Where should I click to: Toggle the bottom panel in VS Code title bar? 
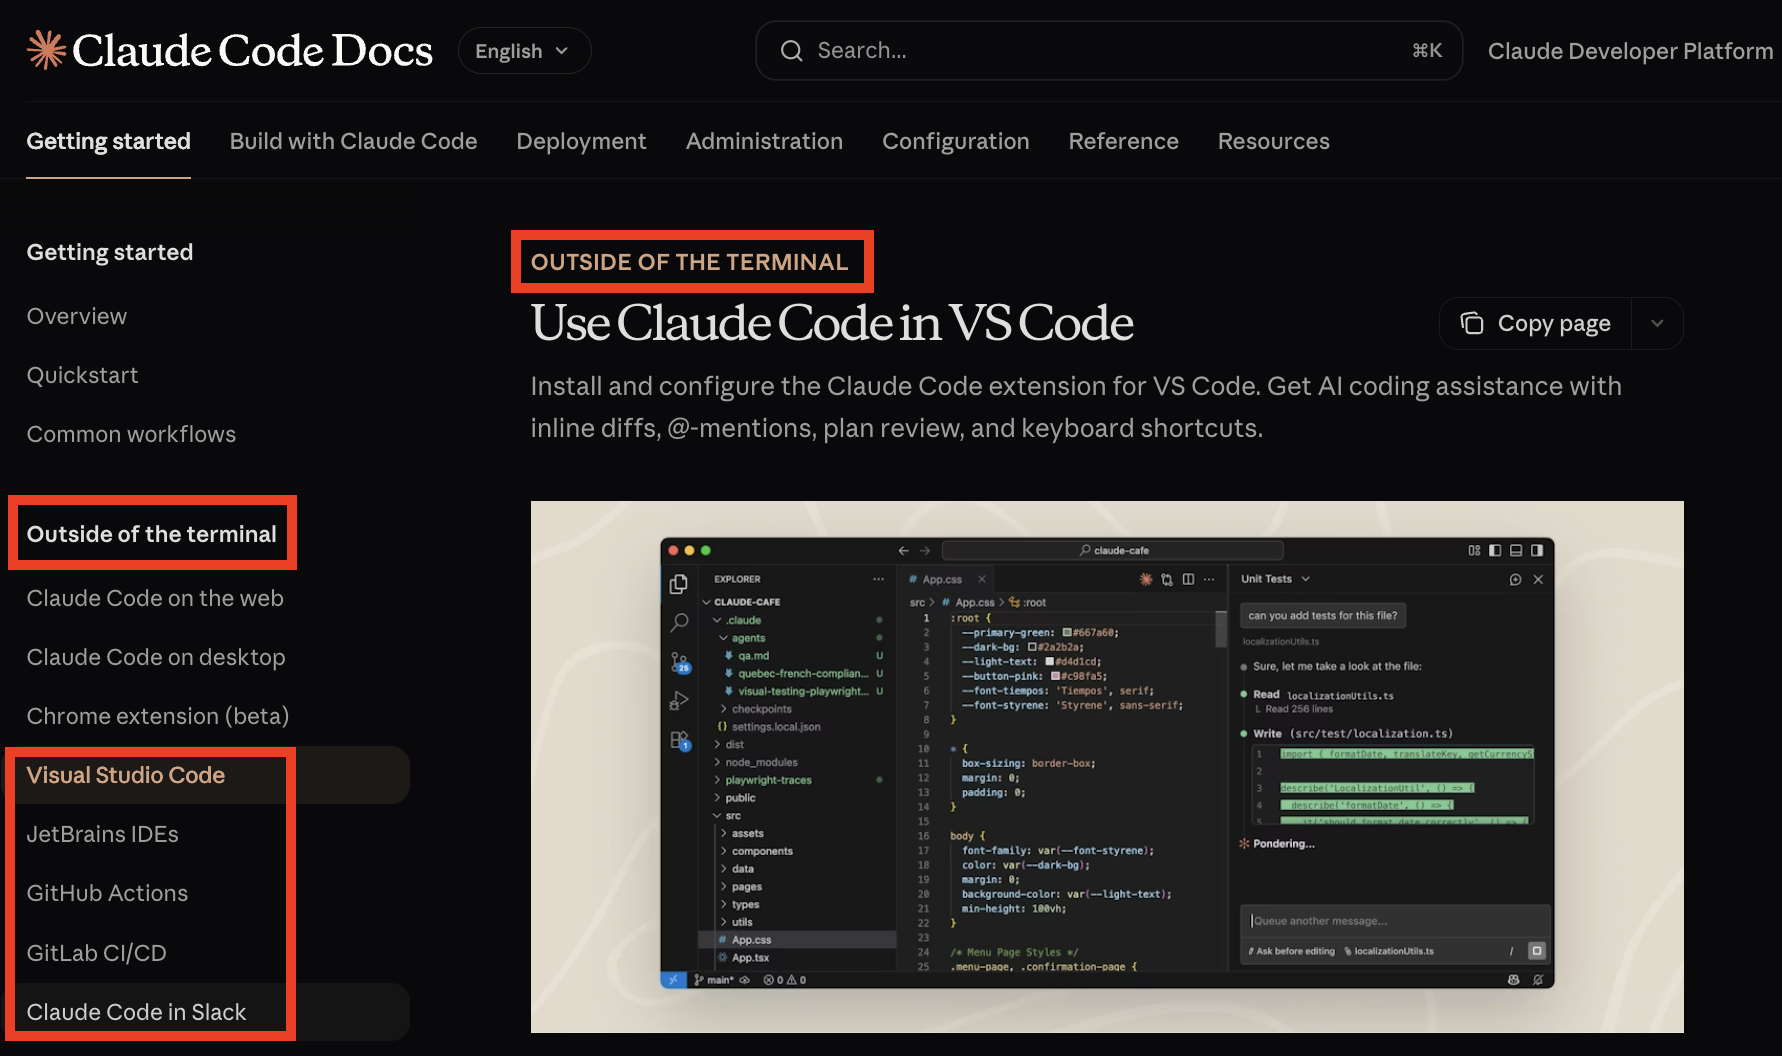[1516, 550]
